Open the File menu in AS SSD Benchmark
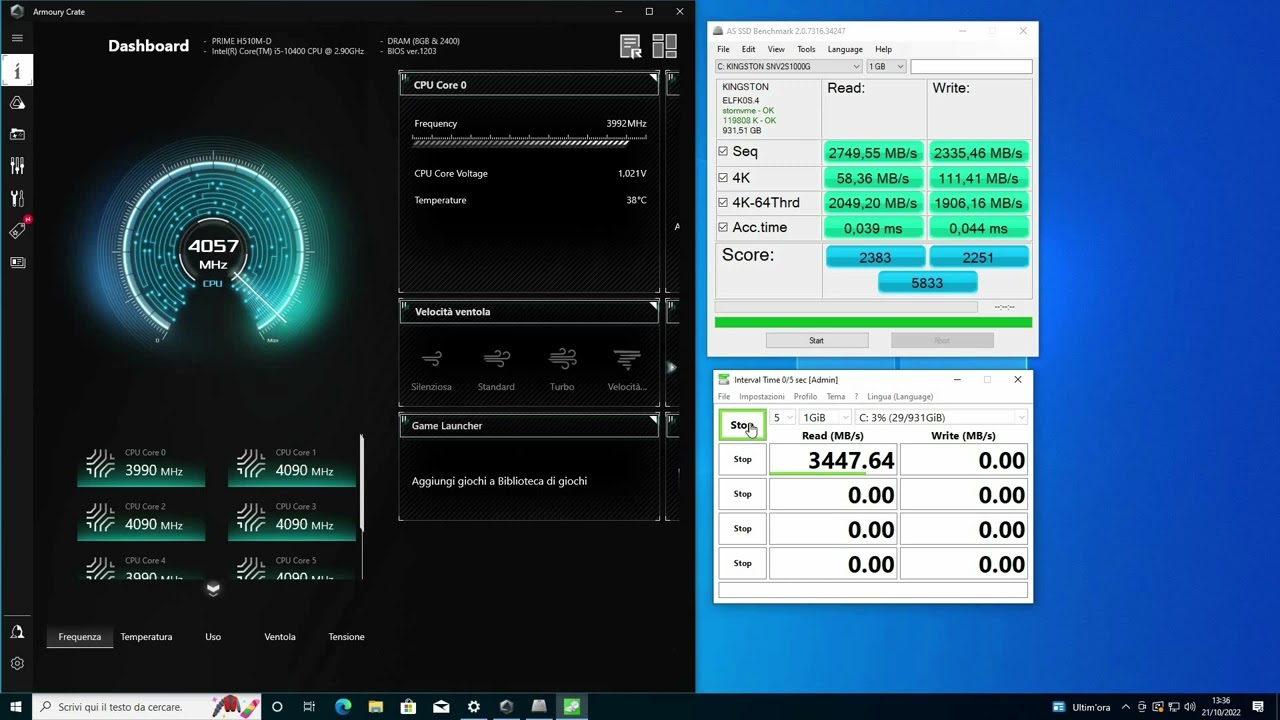 (723, 49)
